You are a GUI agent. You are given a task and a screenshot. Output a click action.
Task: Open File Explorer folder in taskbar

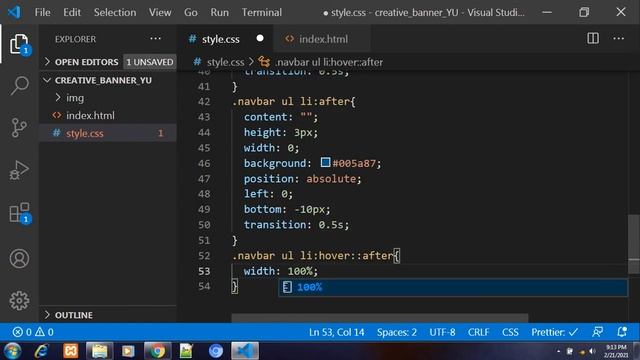(99, 351)
